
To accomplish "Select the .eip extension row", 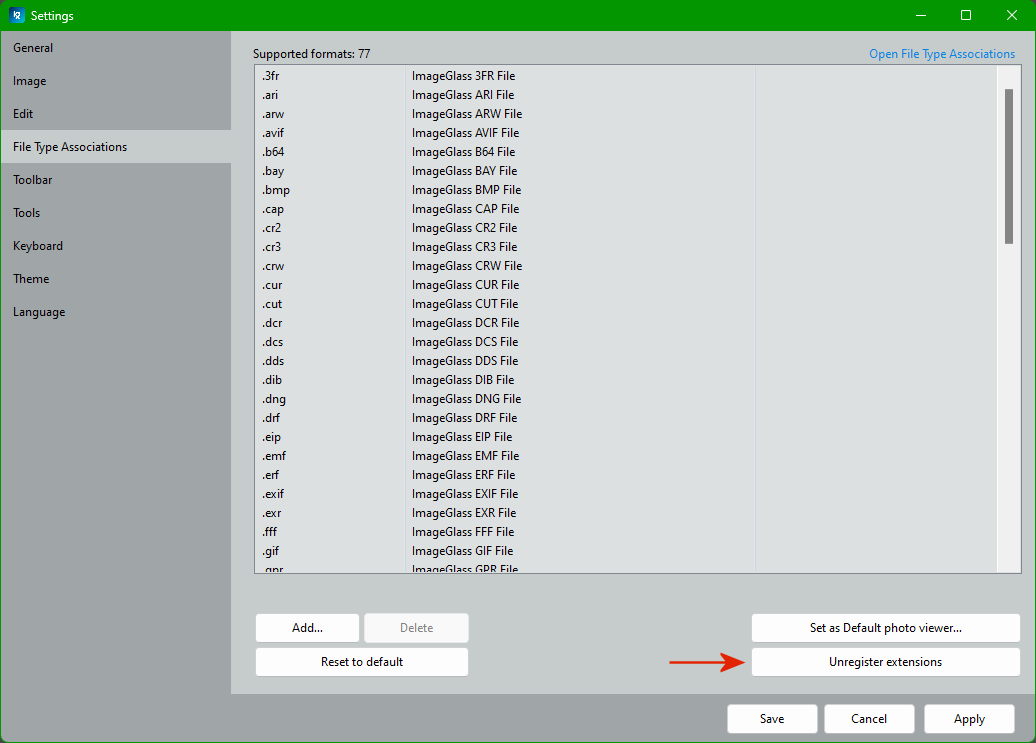I will [625, 437].
